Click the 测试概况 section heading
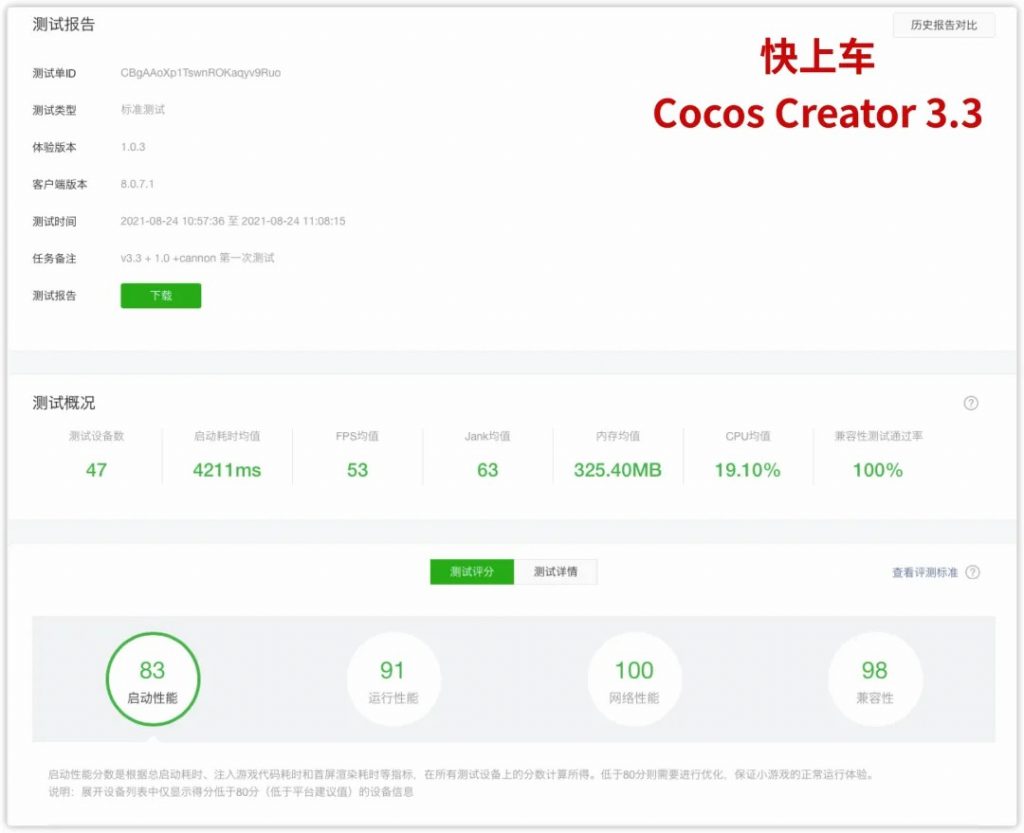The width and height of the screenshot is (1024, 833). [64, 403]
